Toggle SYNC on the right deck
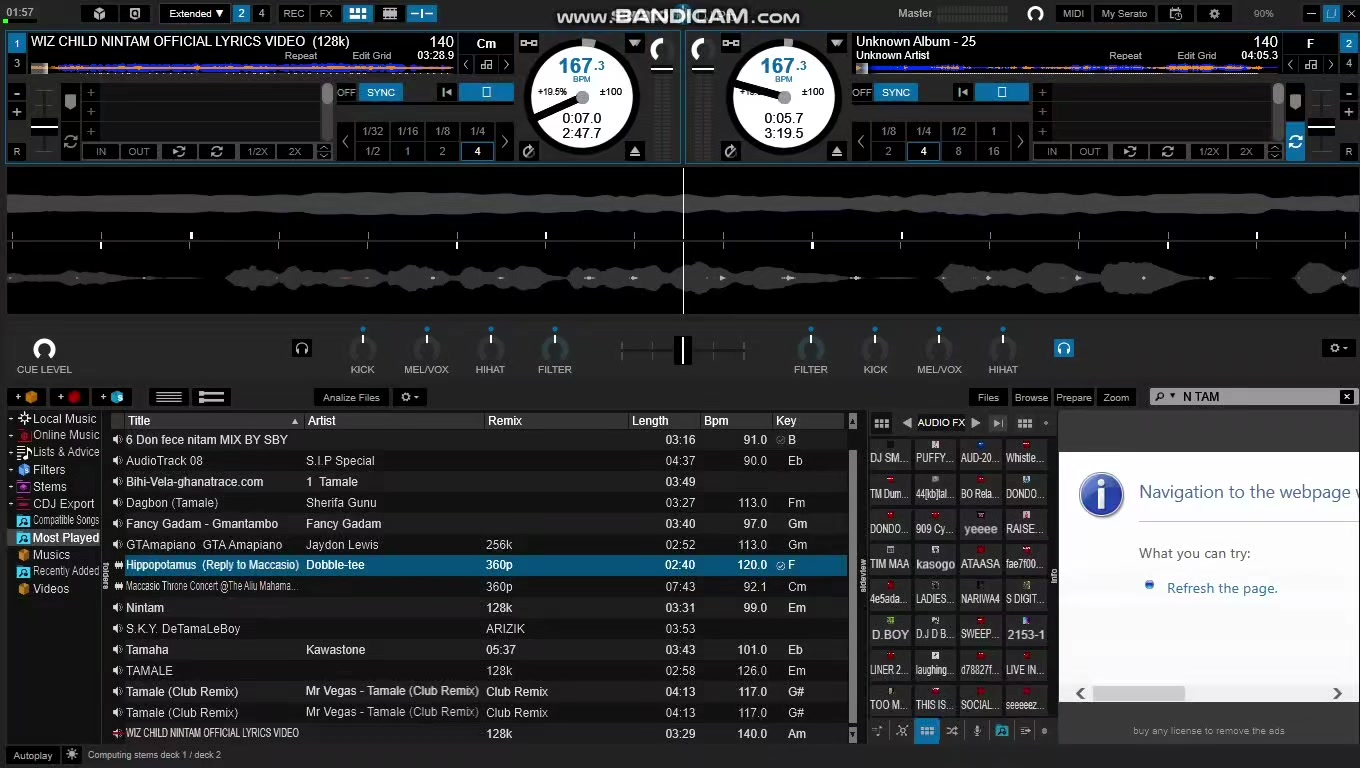This screenshot has width=1360, height=768. coord(896,92)
